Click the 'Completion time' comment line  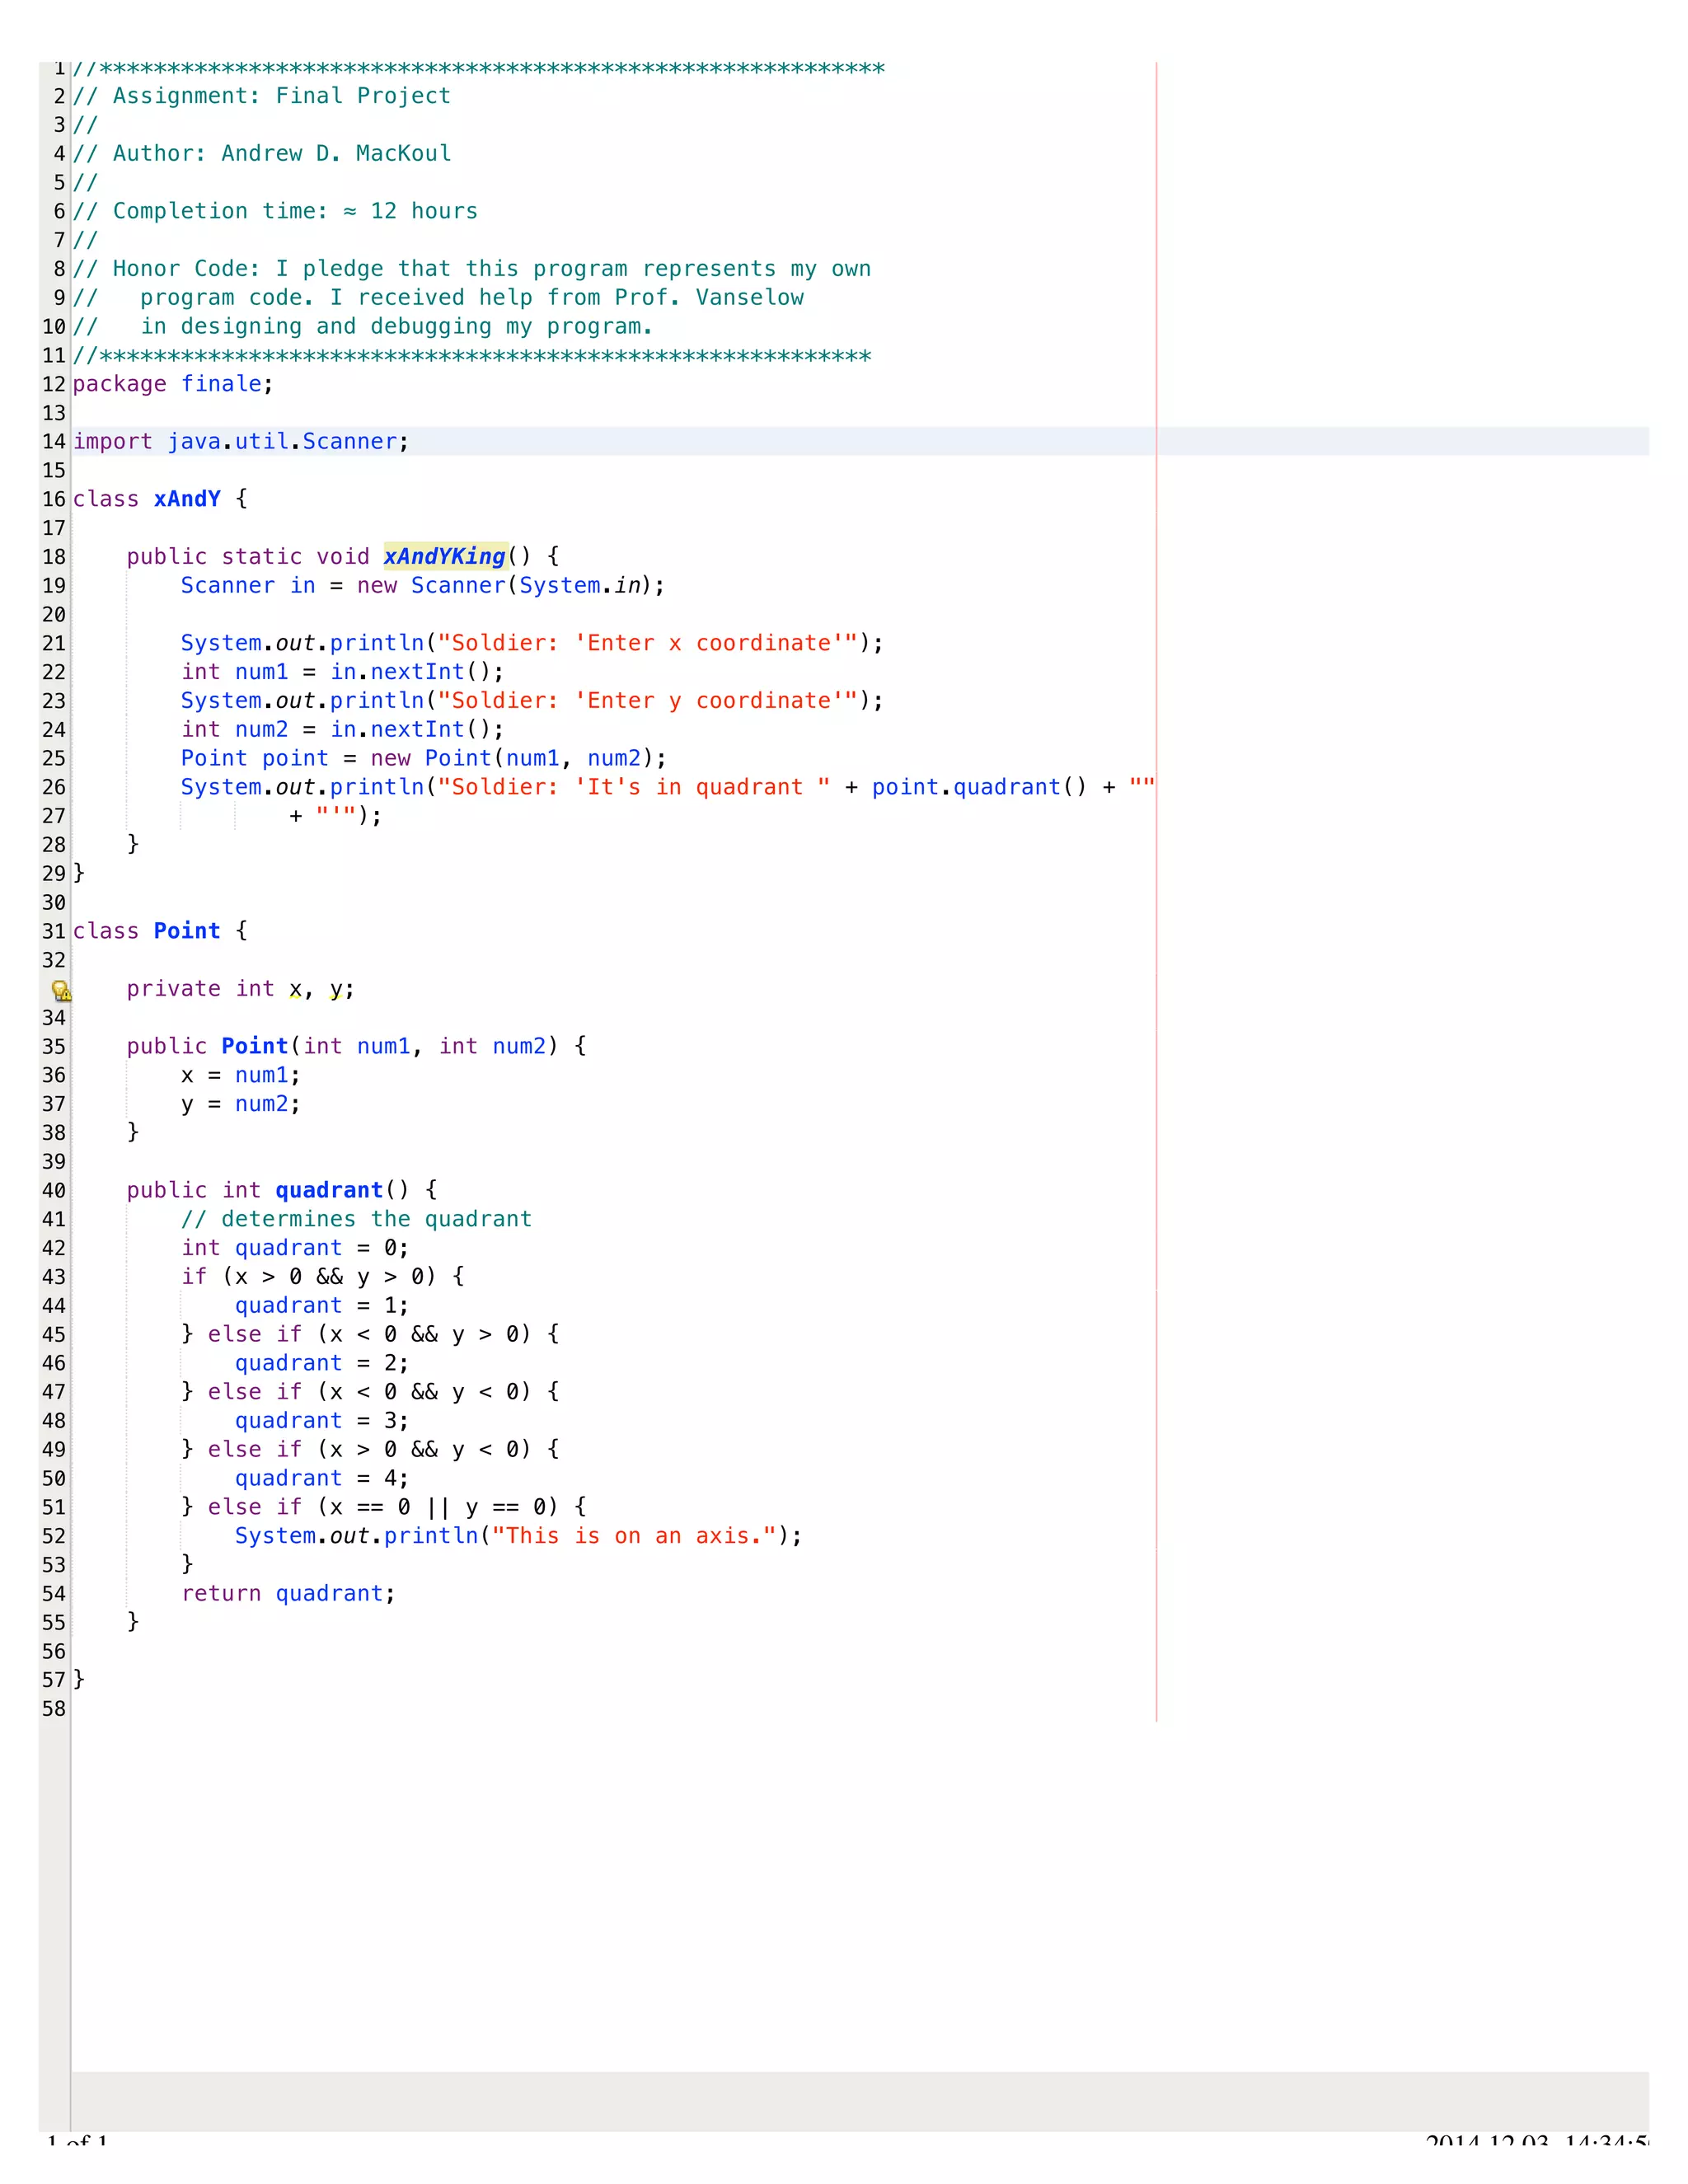pos(275,211)
